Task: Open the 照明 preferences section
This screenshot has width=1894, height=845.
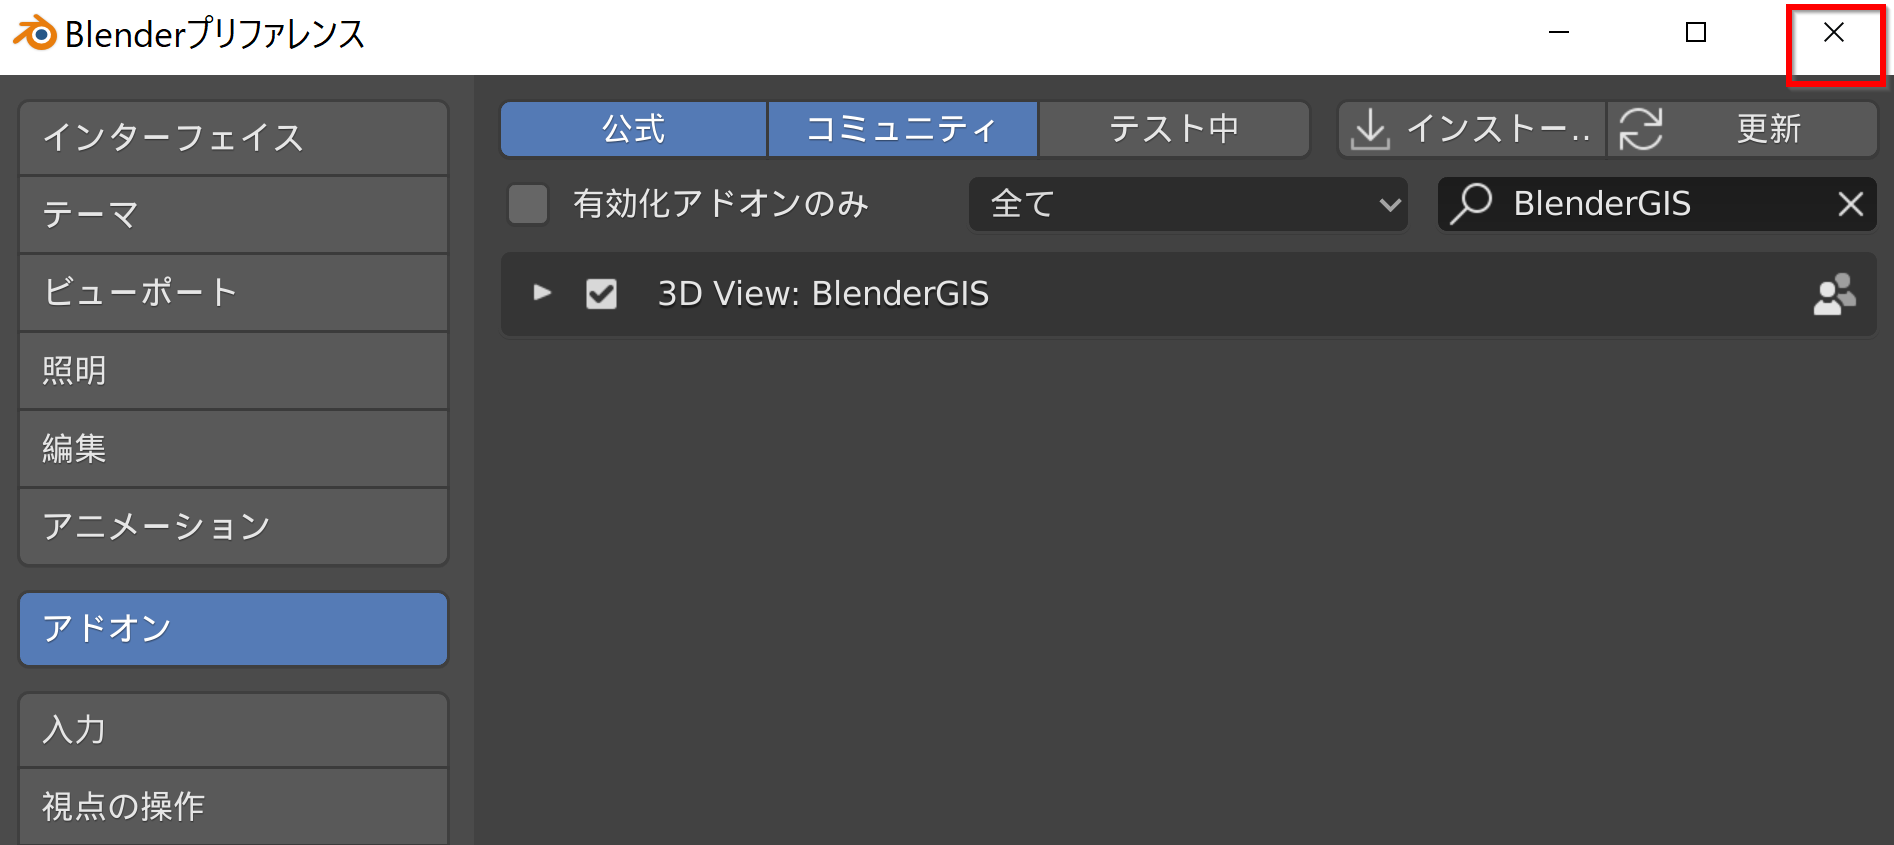Action: pyautogui.click(x=233, y=371)
